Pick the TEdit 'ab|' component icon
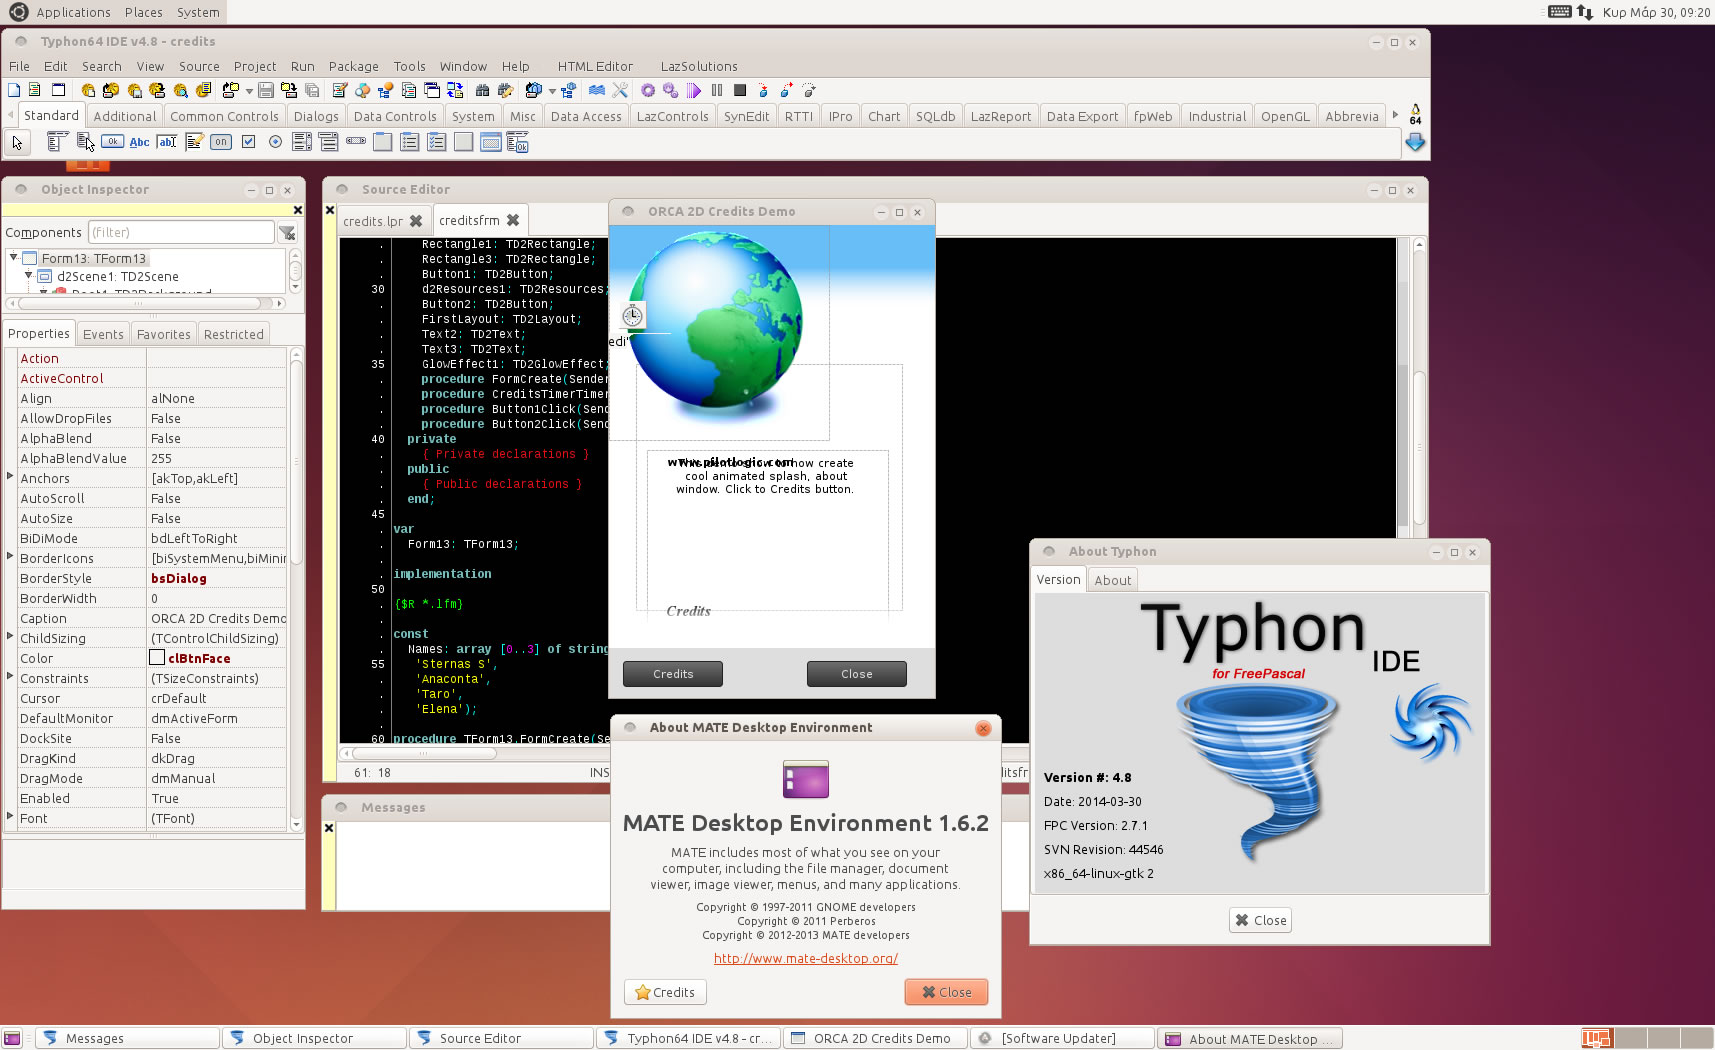 click(x=167, y=142)
